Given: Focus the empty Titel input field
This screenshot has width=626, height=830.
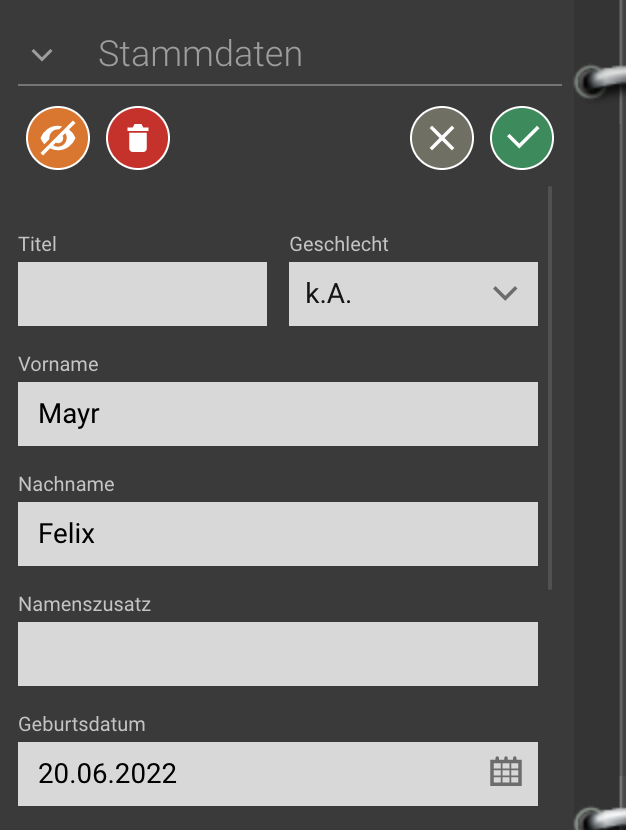Looking at the screenshot, I should (x=142, y=294).
